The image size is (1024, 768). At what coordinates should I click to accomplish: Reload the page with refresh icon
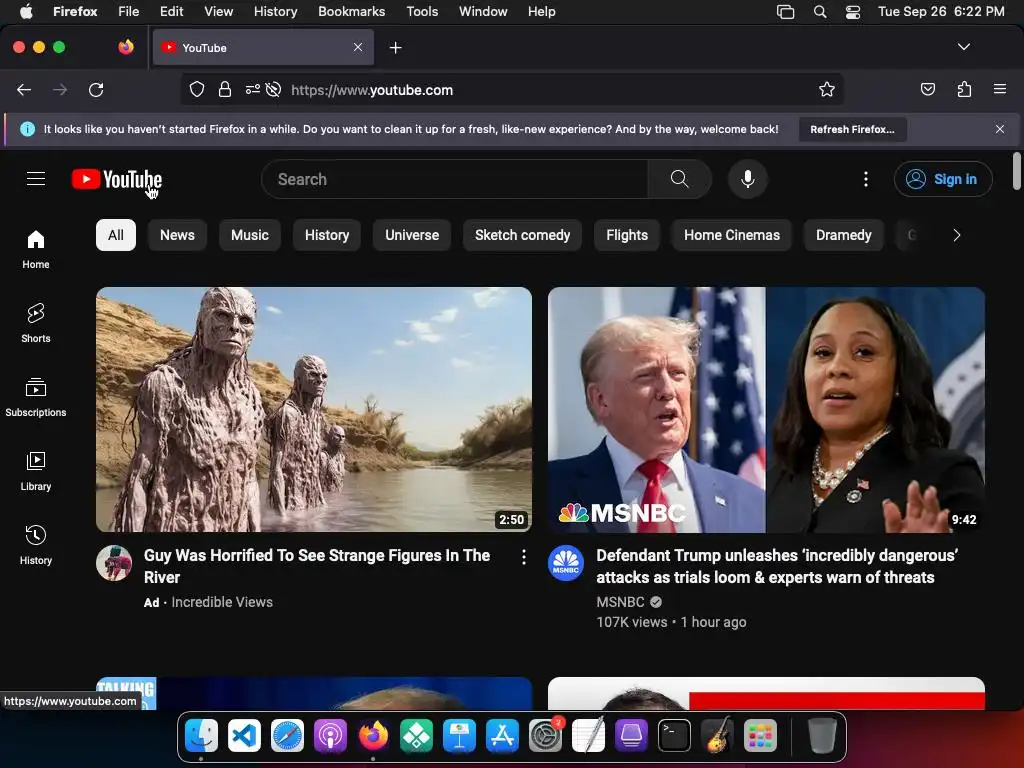(x=96, y=89)
